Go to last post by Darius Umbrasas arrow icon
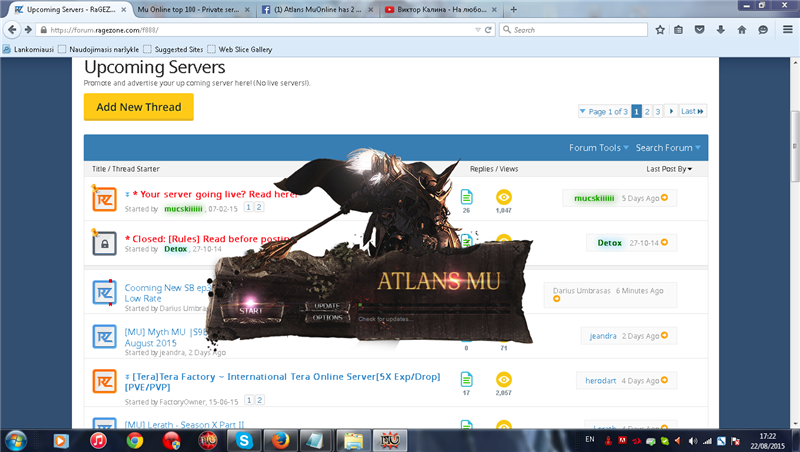The width and height of the screenshot is (800, 452). [x=557, y=299]
